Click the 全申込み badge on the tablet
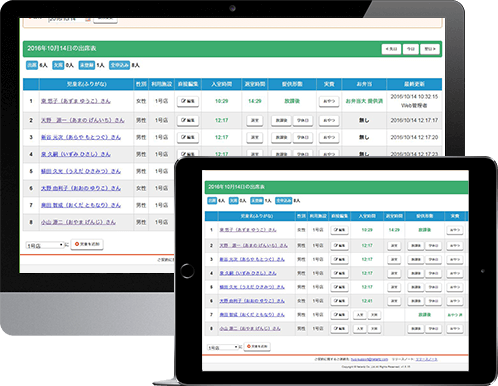The image size is (498, 386). pos(284,201)
